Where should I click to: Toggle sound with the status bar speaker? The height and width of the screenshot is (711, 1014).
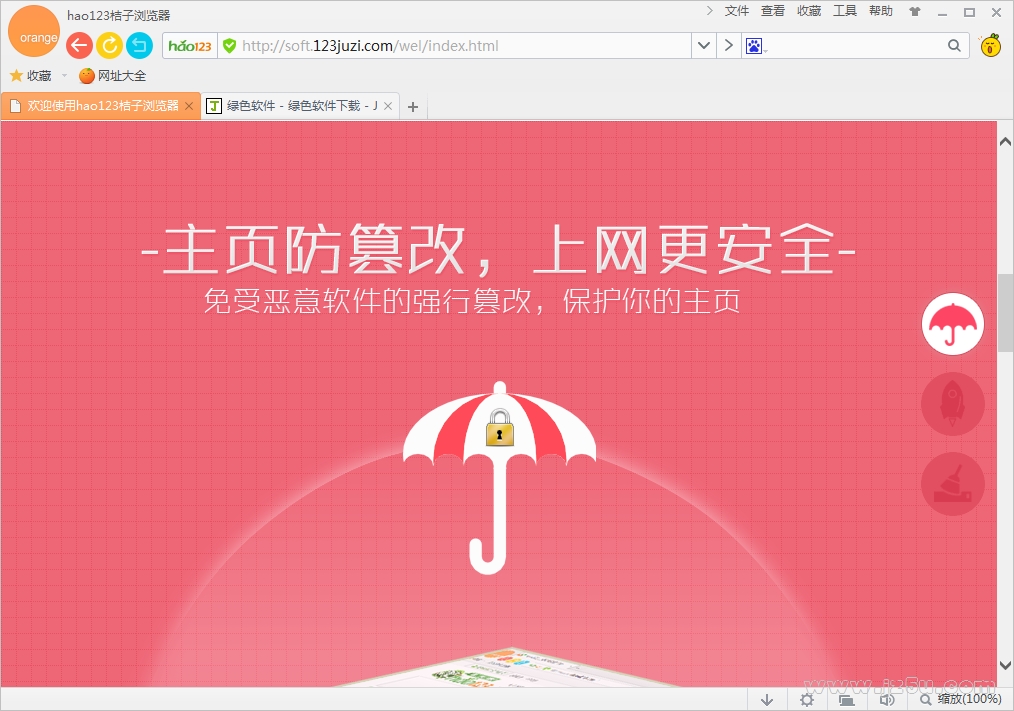coord(887,699)
